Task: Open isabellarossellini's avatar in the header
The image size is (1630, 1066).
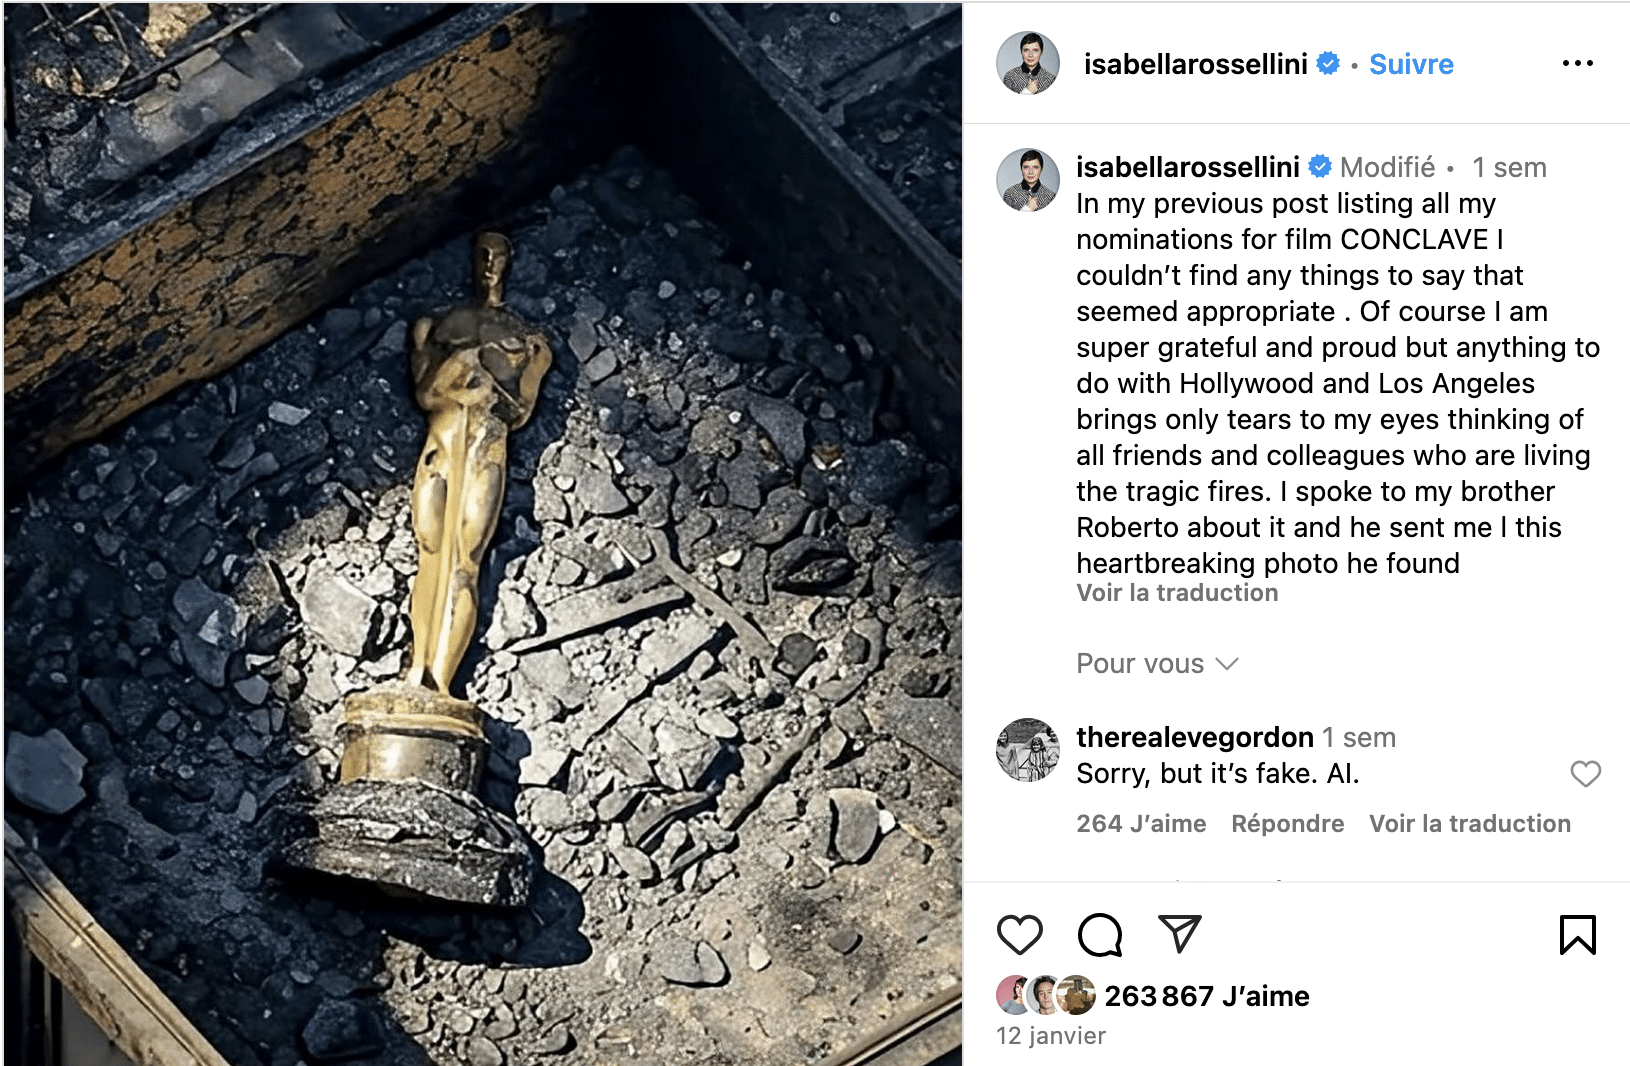Action: (x=1027, y=63)
